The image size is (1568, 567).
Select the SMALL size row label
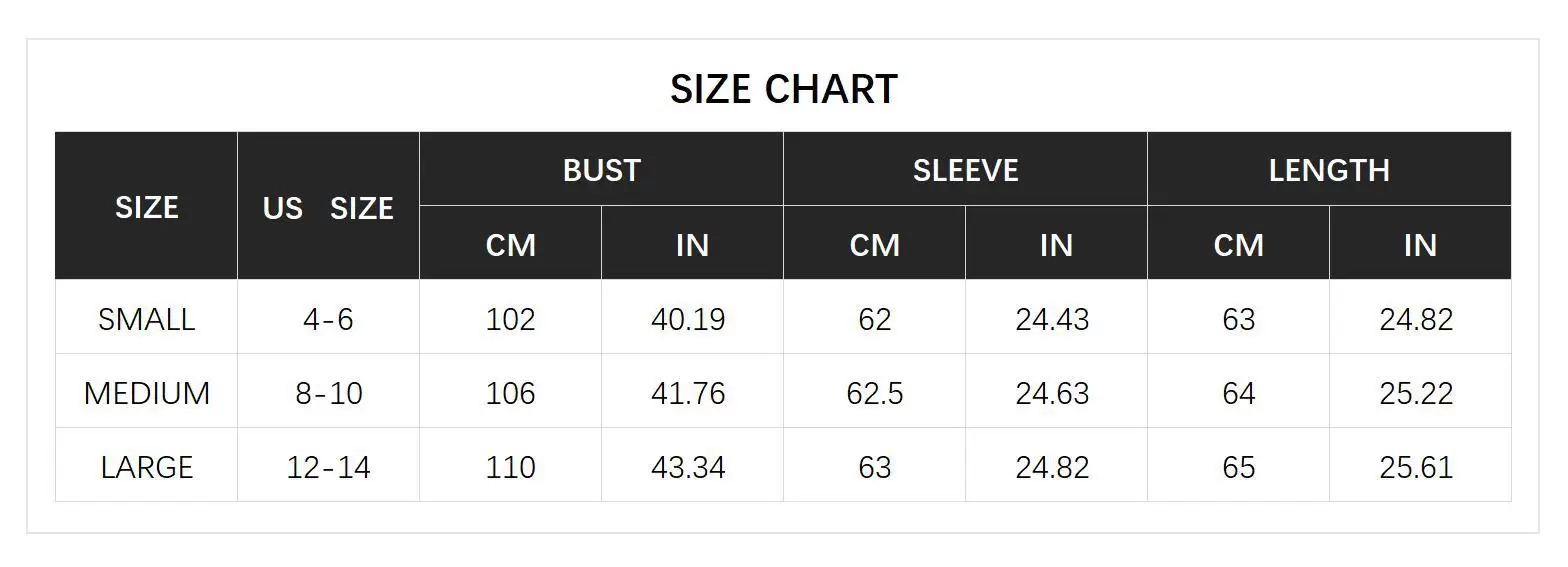point(146,319)
